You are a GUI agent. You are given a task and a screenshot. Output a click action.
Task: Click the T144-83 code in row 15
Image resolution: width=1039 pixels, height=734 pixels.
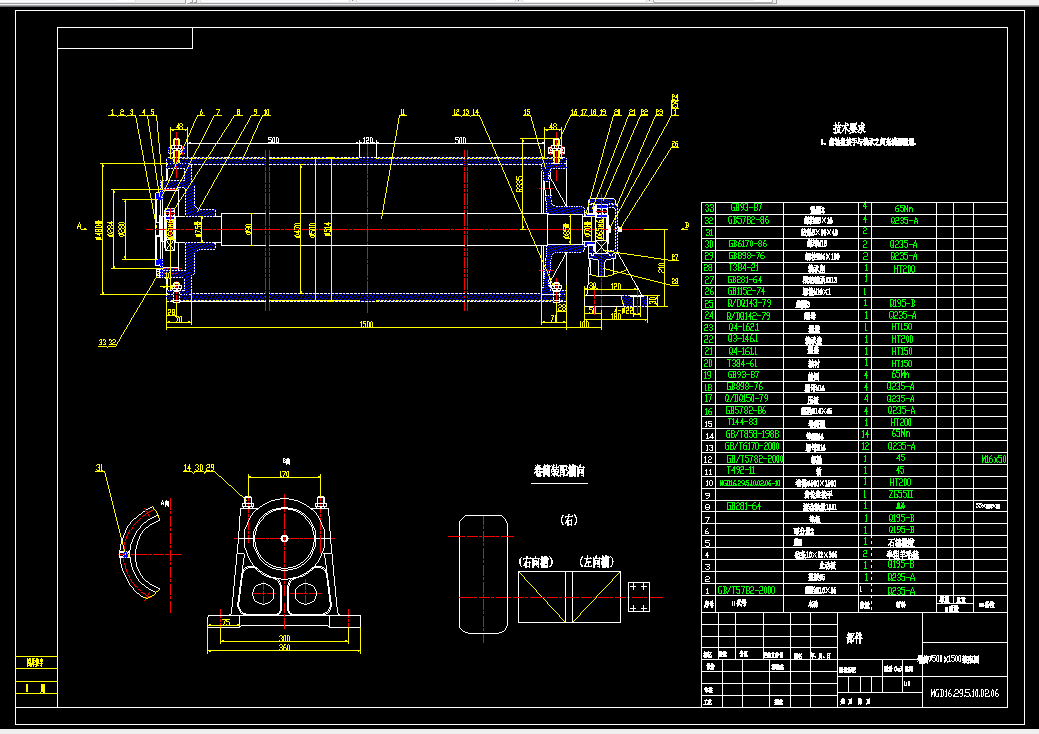[x=742, y=422]
